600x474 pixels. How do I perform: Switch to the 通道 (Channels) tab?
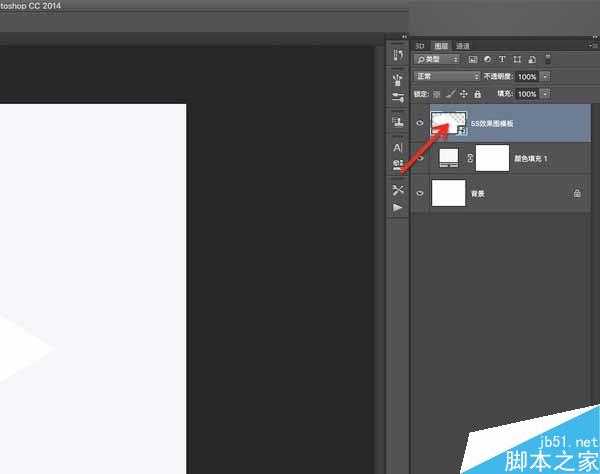click(463, 46)
